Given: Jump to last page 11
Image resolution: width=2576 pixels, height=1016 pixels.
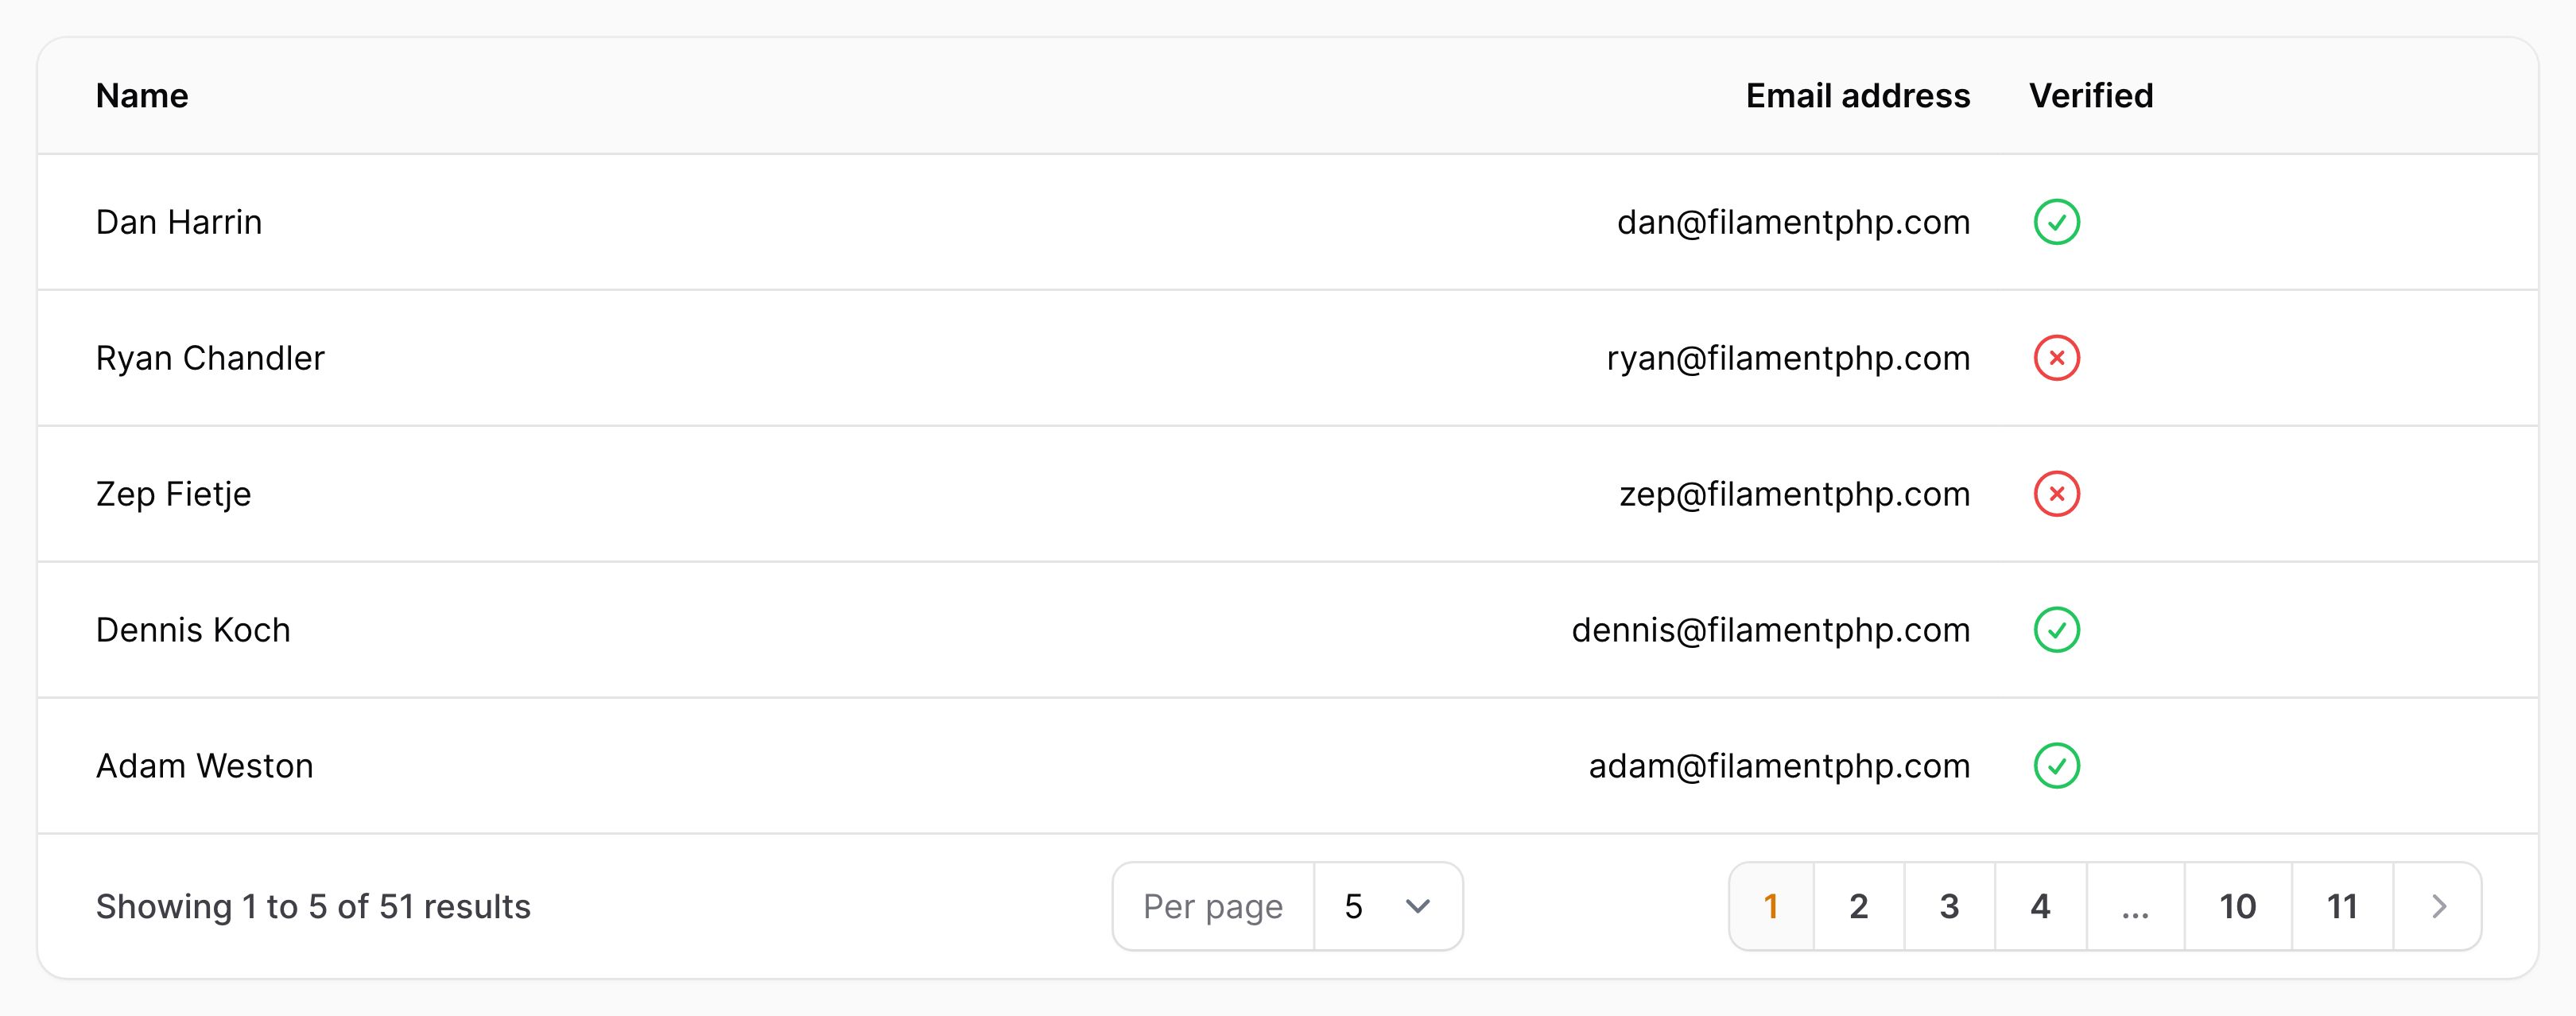Looking at the screenshot, I should pyautogui.click(x=2342, y=906).
